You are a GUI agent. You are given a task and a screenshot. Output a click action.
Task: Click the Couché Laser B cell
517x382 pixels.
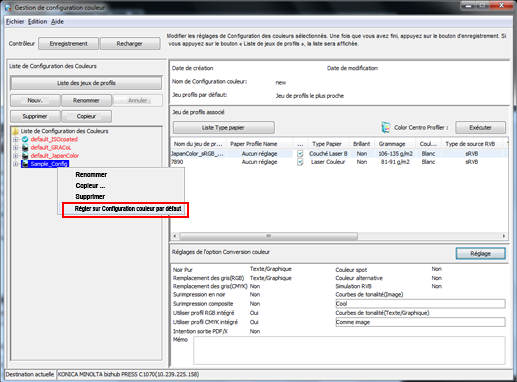(328, 154)
